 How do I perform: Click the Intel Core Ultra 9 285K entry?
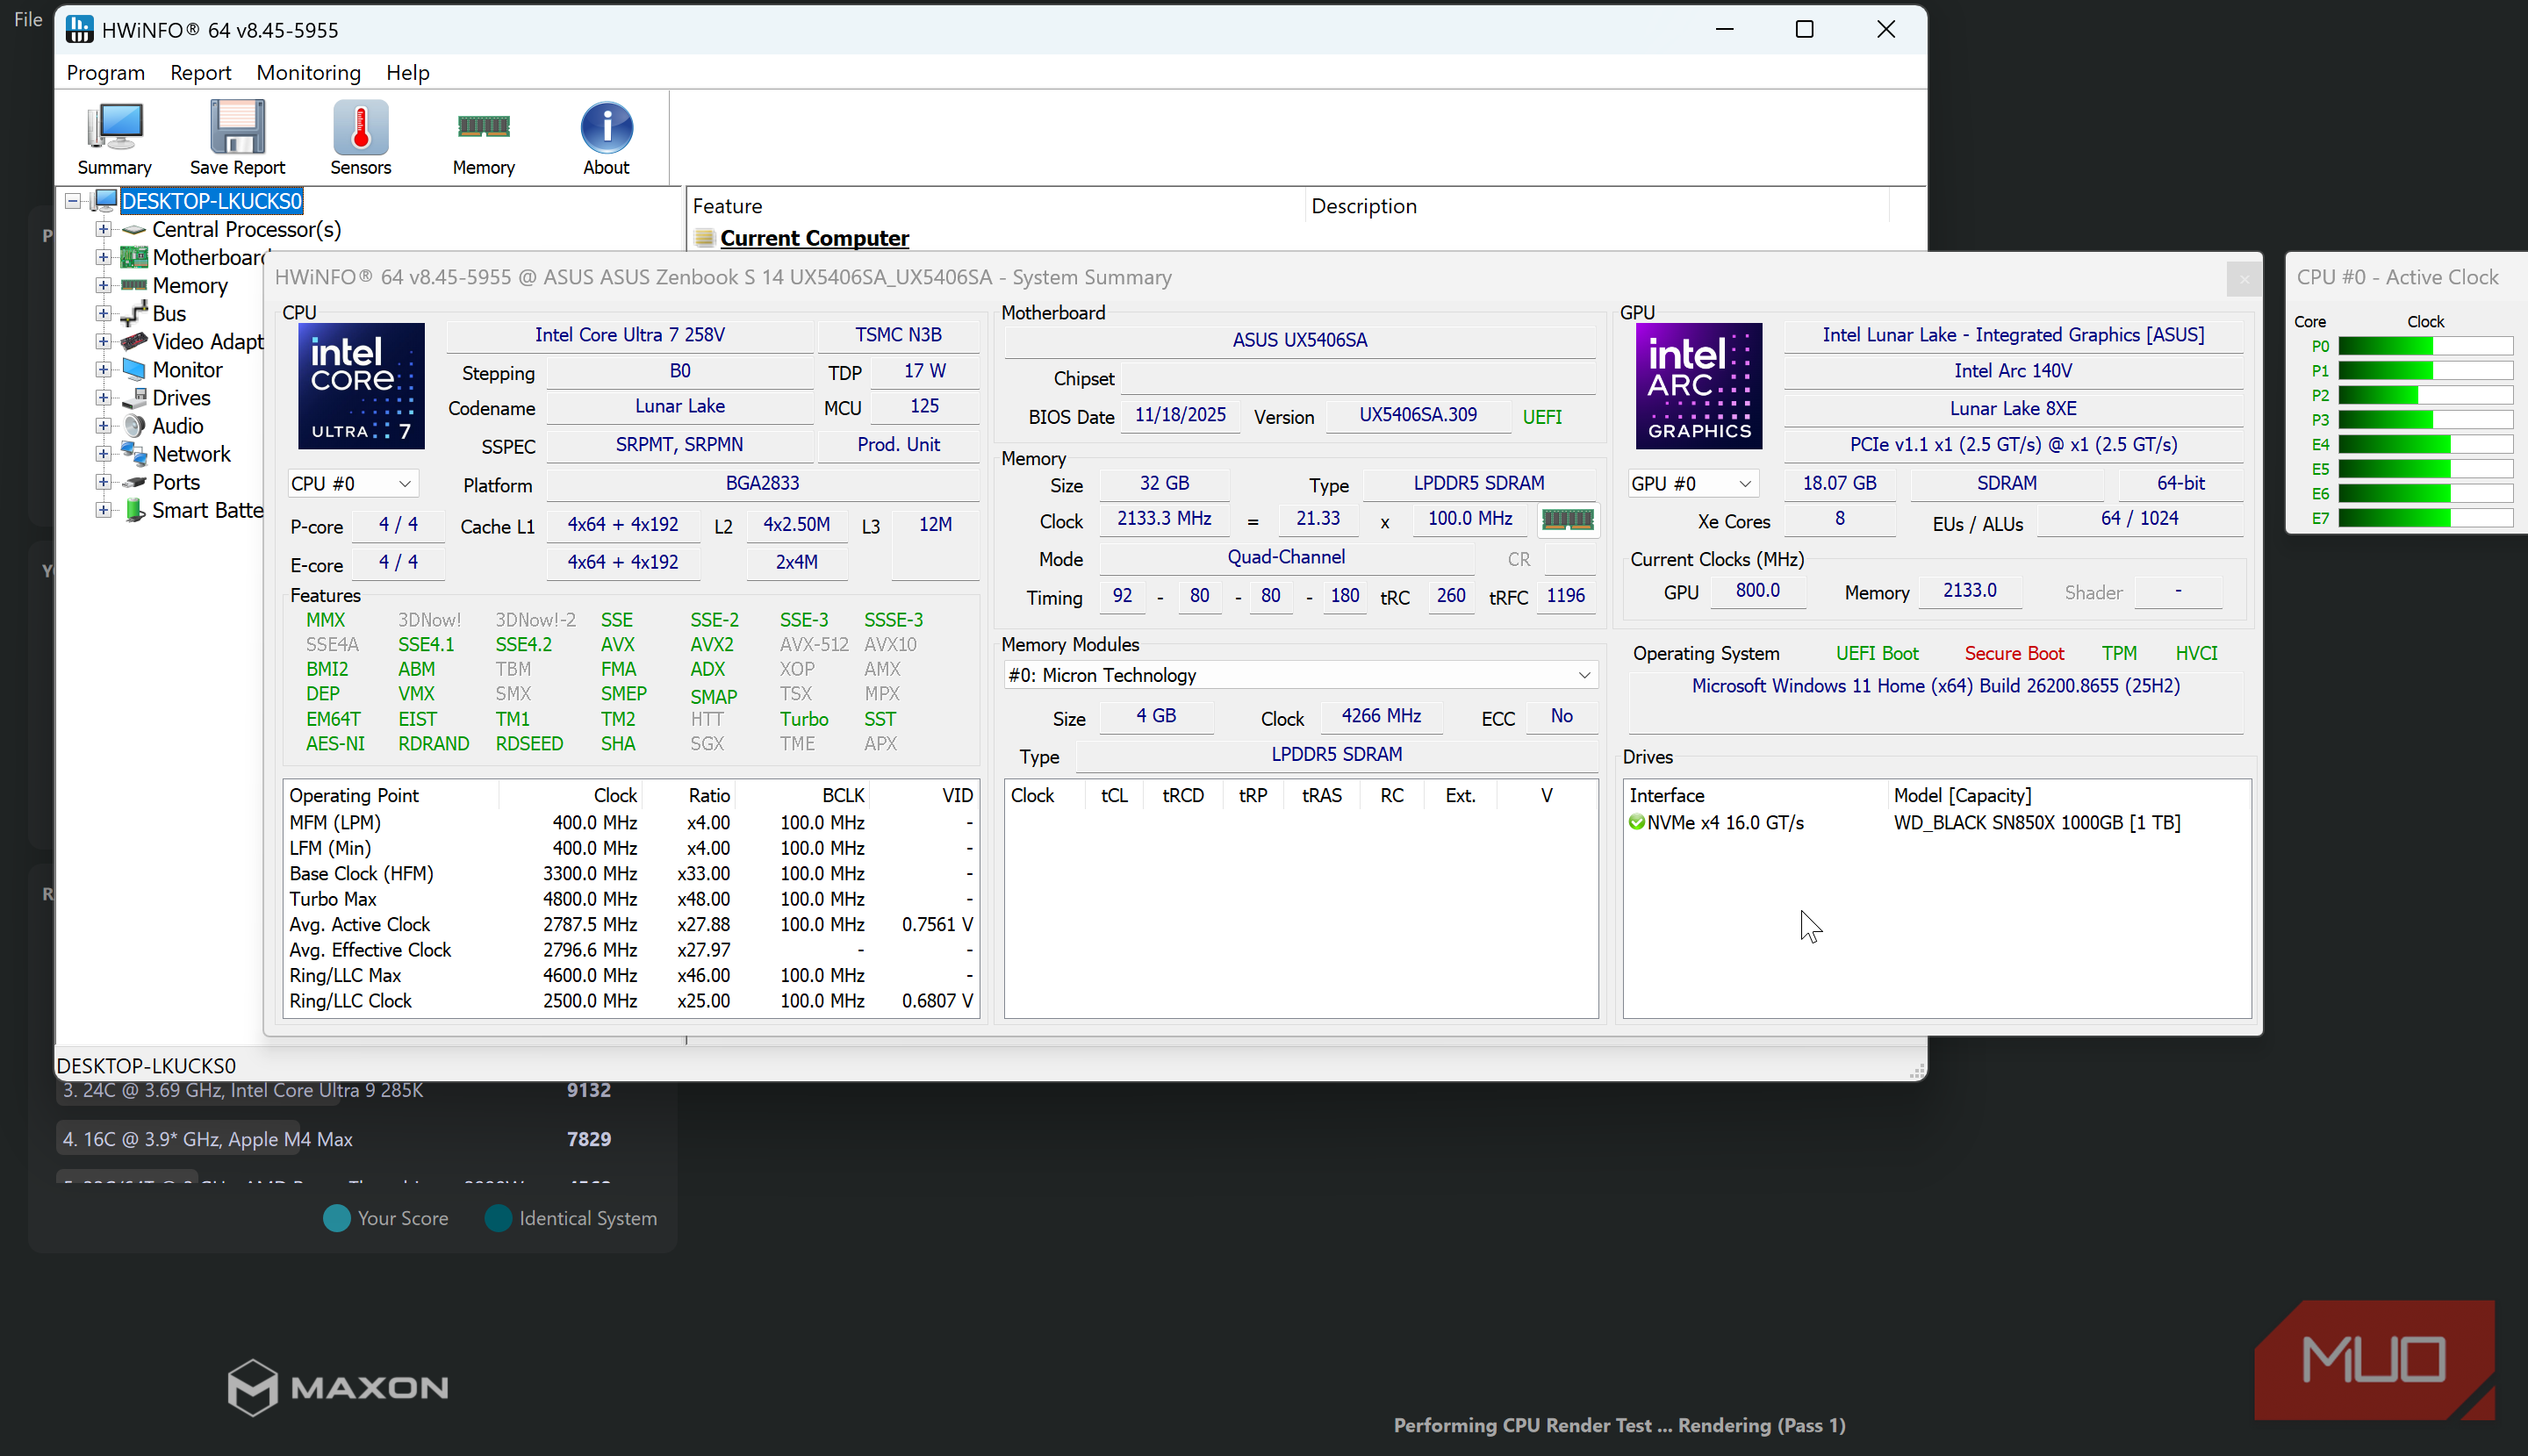[x=337, y=1090]
